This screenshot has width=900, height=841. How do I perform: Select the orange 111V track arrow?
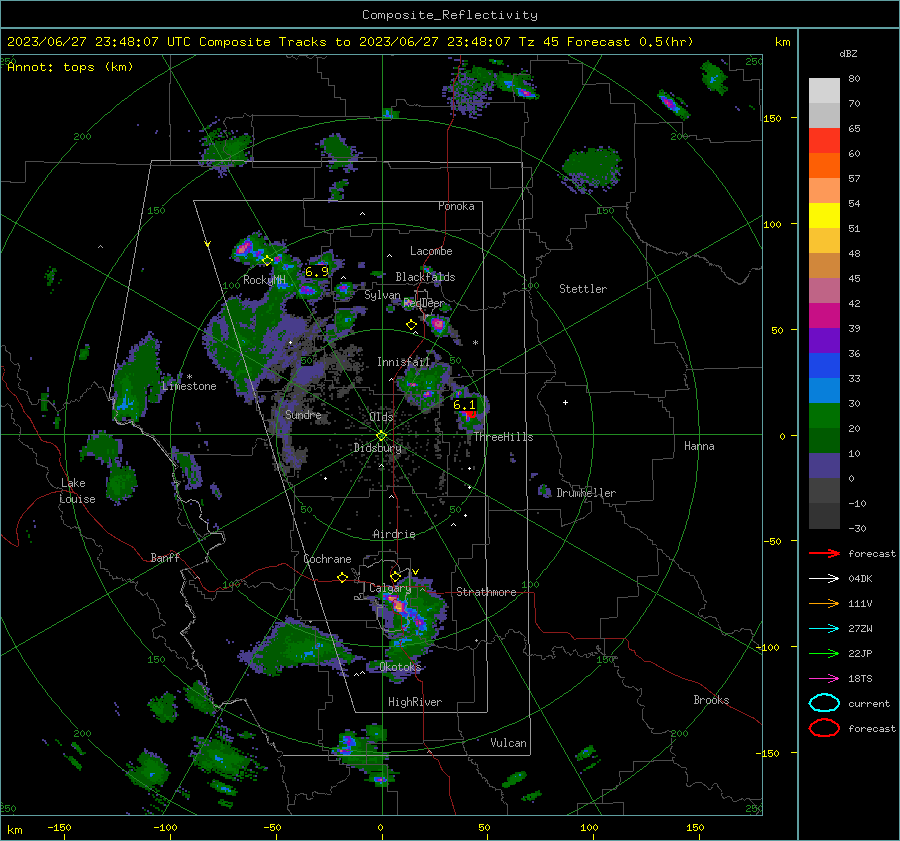tap(824, 603)
